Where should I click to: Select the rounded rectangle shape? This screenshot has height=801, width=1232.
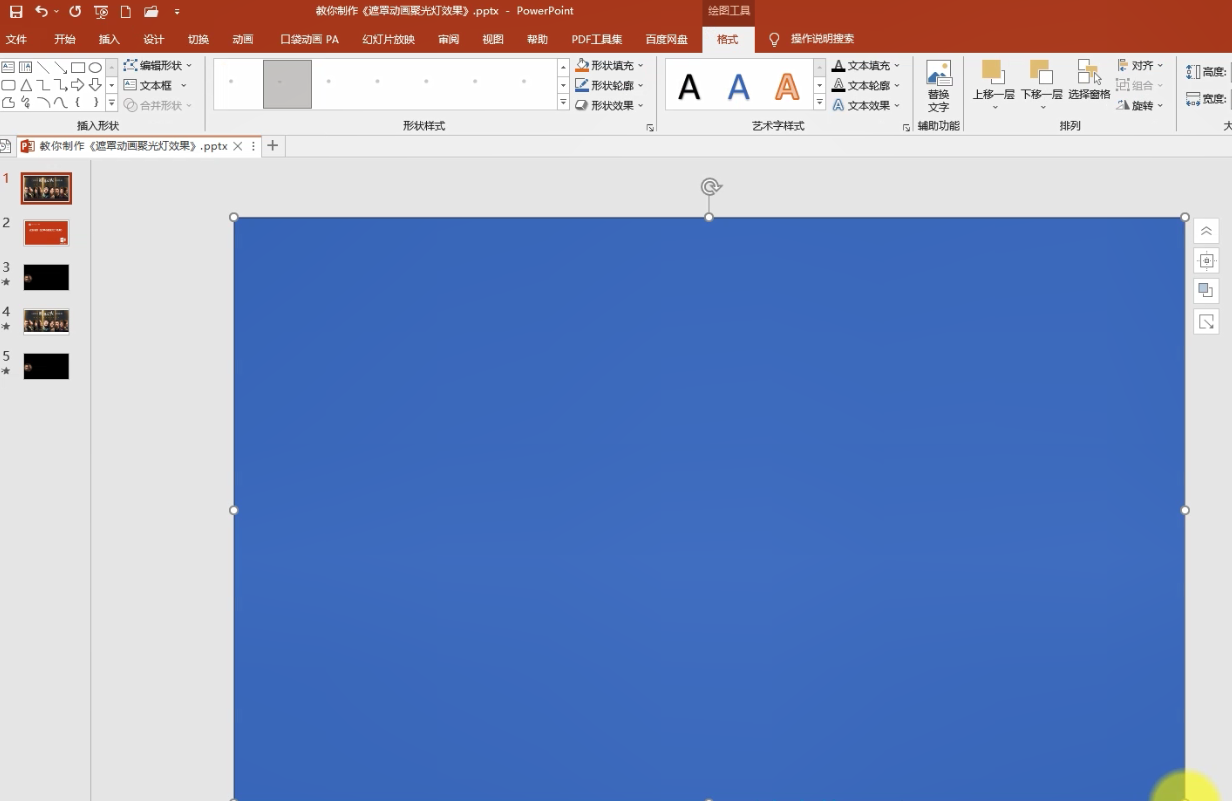tap(8, 85)
